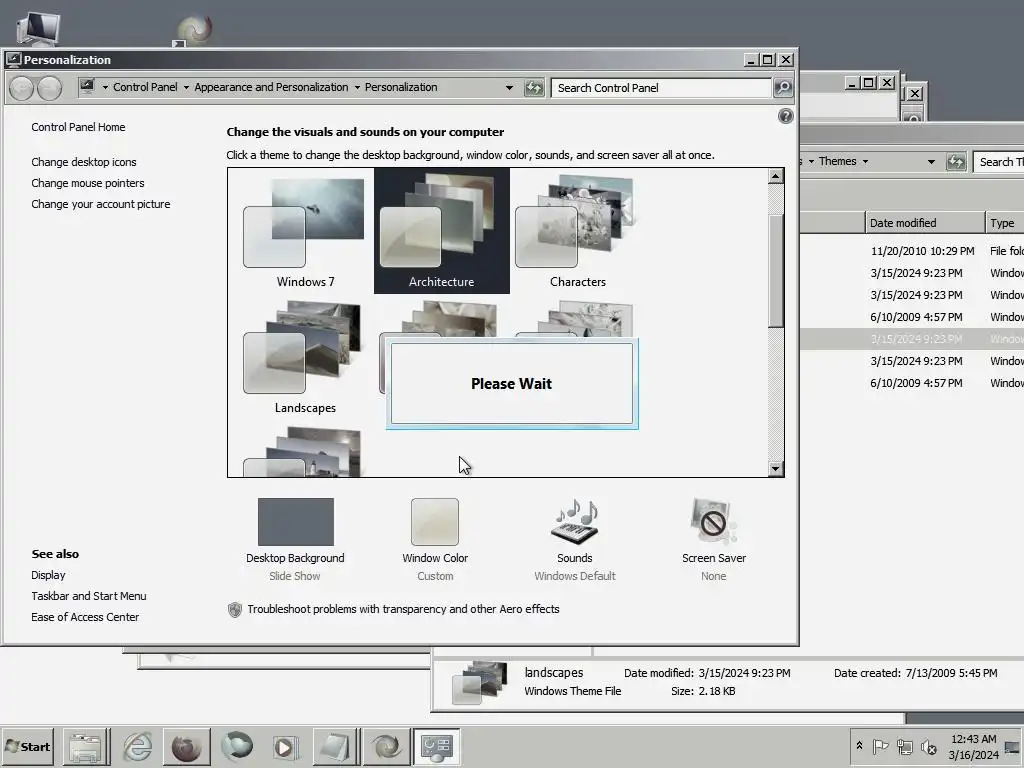Select the Characters theme
Viewport: 1024px width, 768px height.
click(x=577, y=231)
